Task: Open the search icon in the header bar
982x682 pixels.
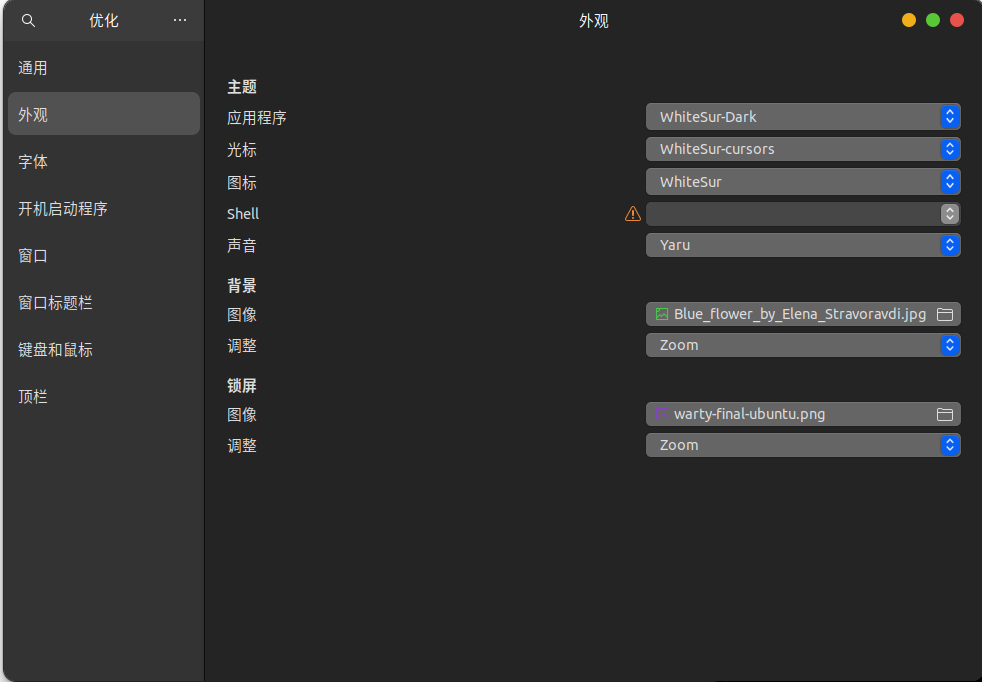Action: (28, 20)
